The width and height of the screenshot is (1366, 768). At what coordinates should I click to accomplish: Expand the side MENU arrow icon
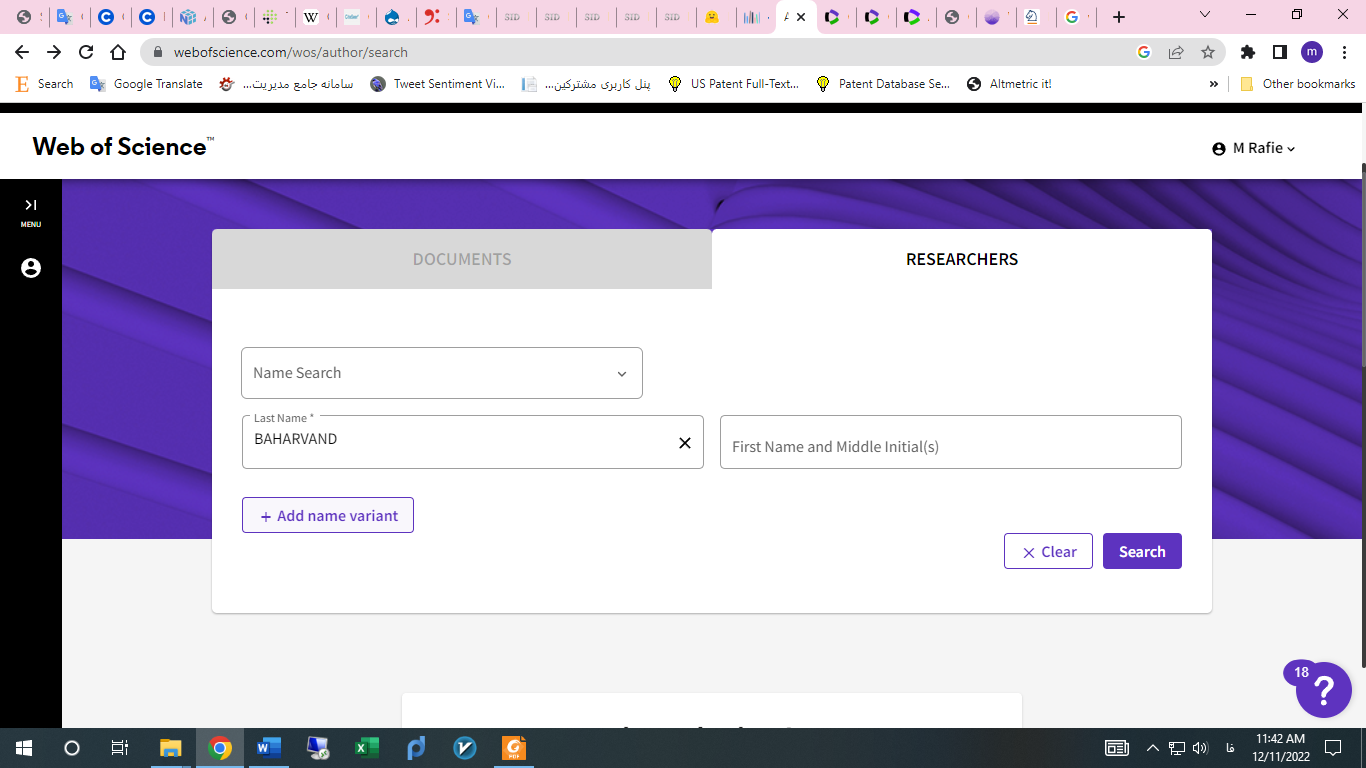tap(31, 205)
